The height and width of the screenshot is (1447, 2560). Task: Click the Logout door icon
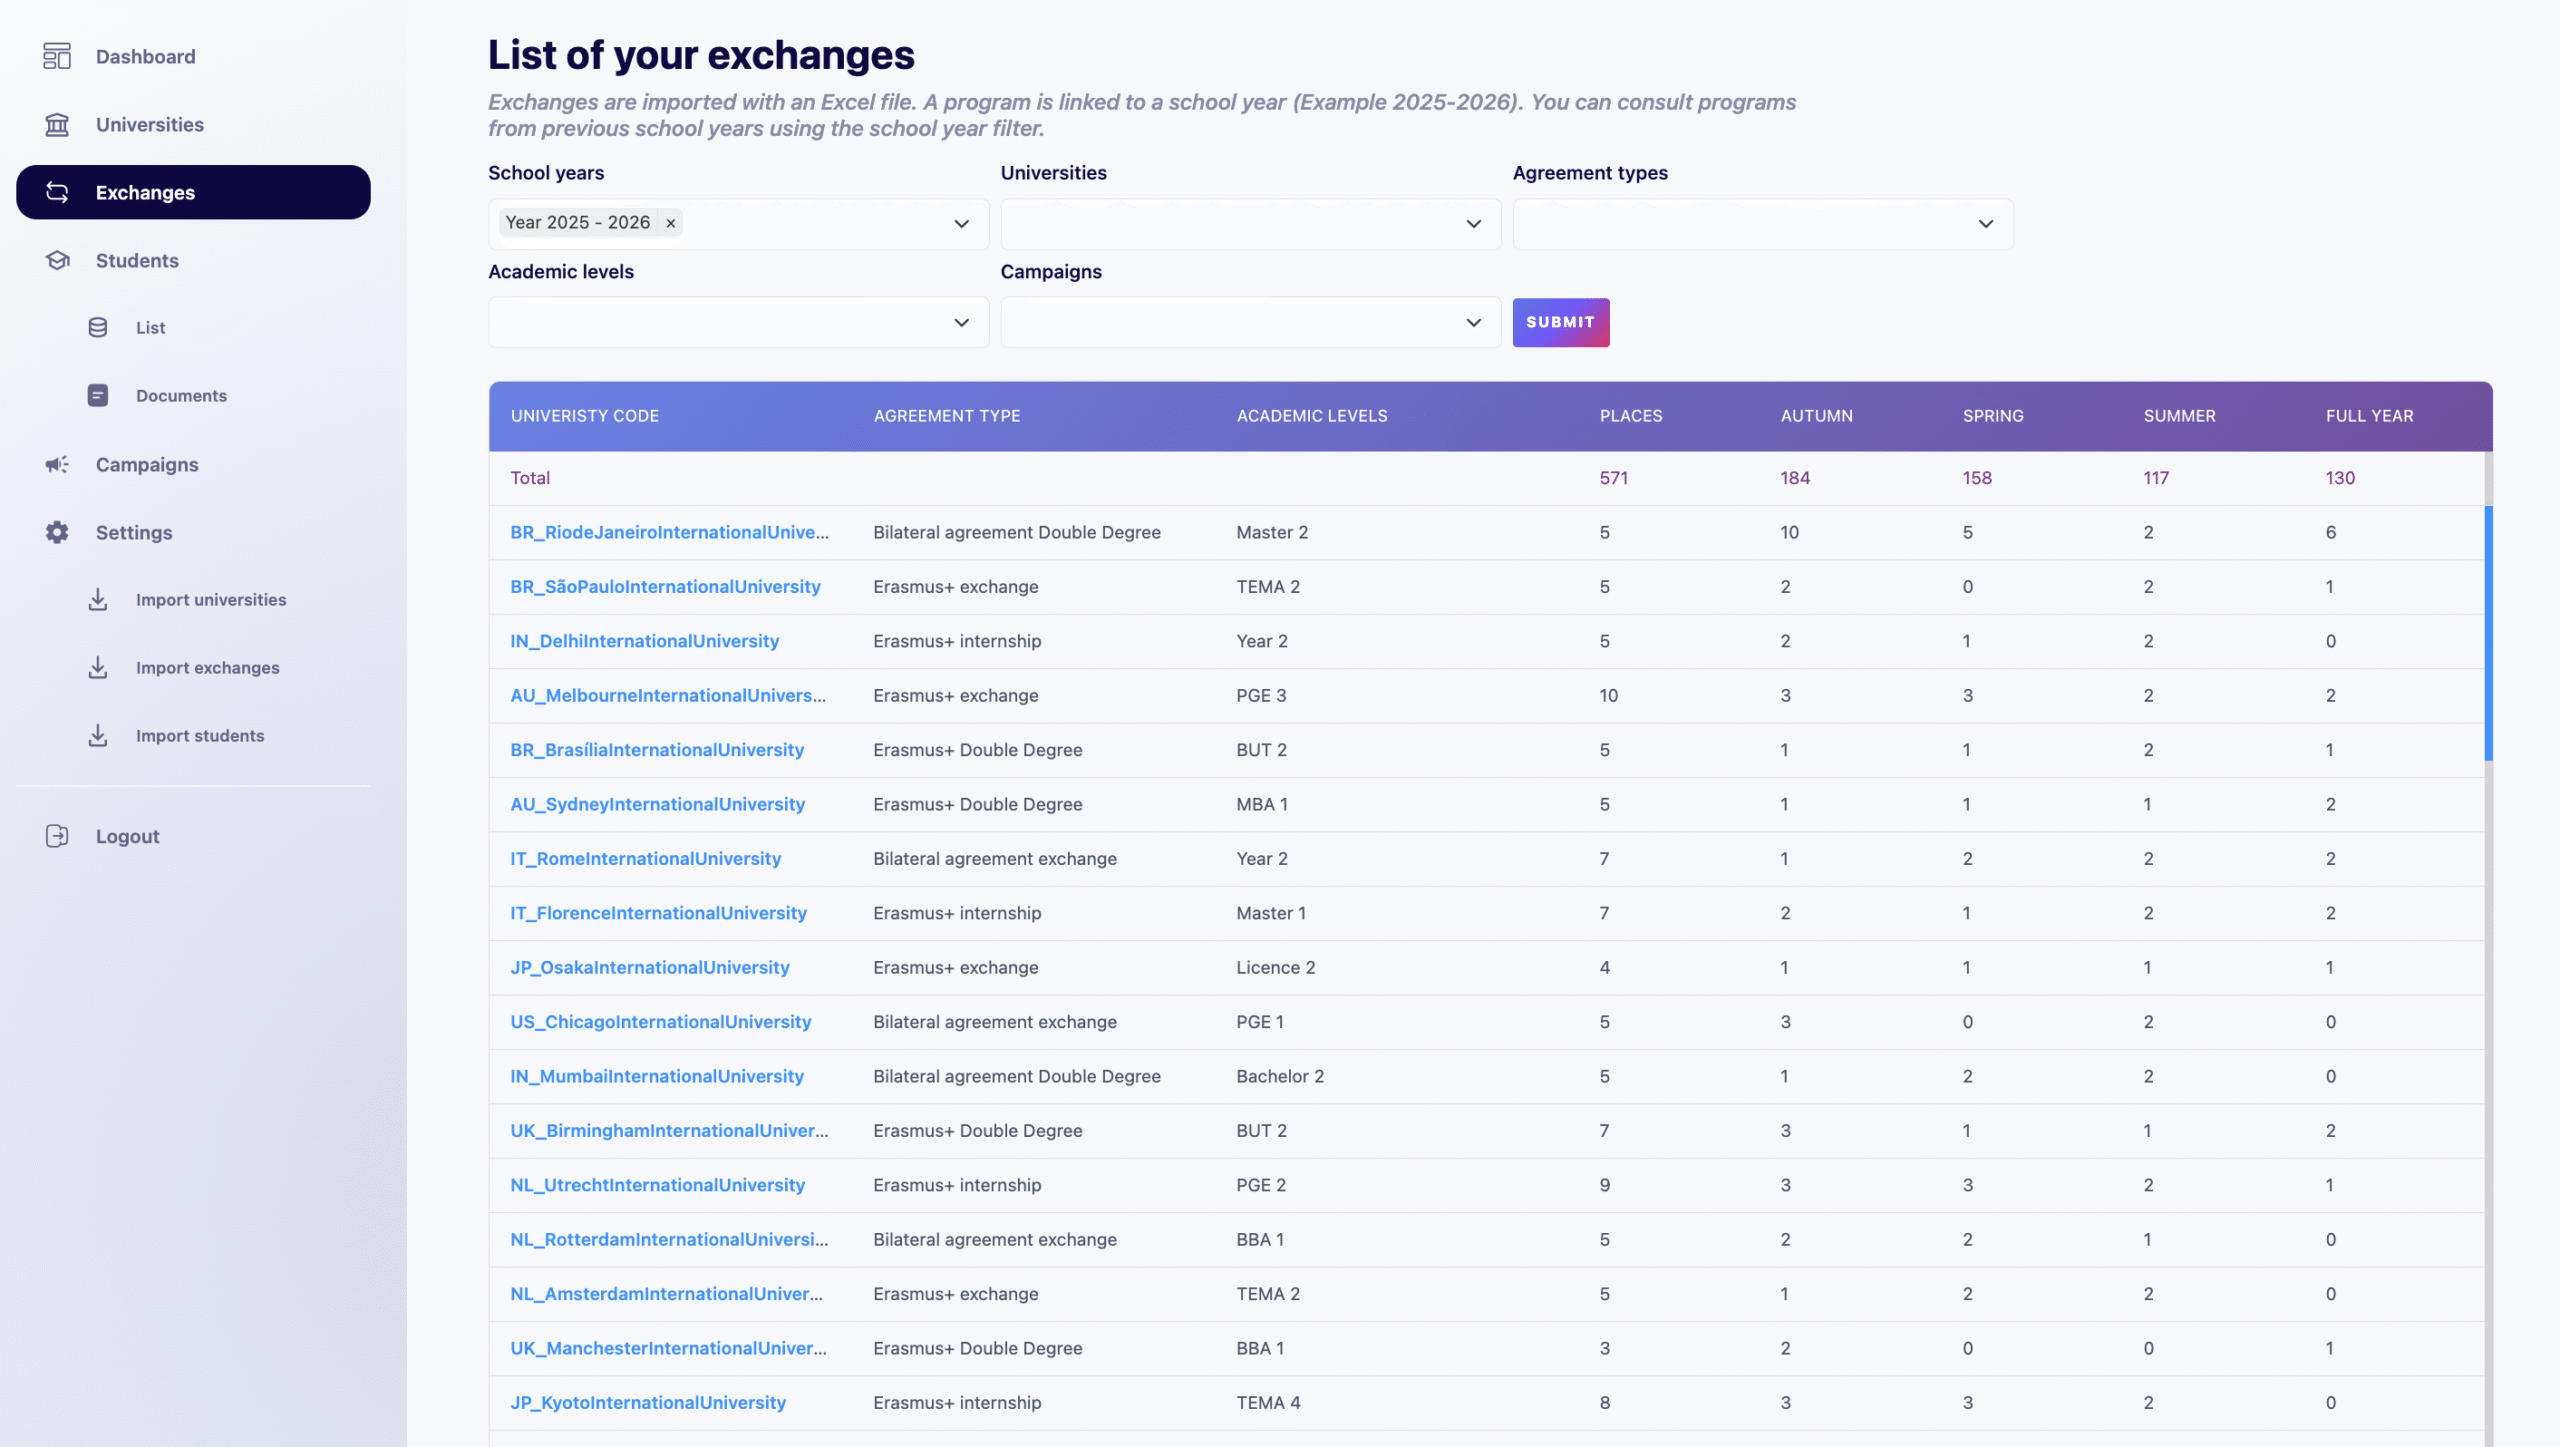[x=57, y=836]
